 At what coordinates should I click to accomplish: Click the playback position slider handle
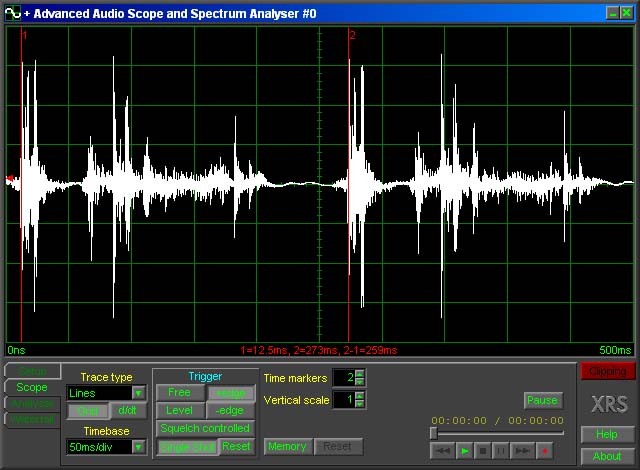click(x=434, y=433)
